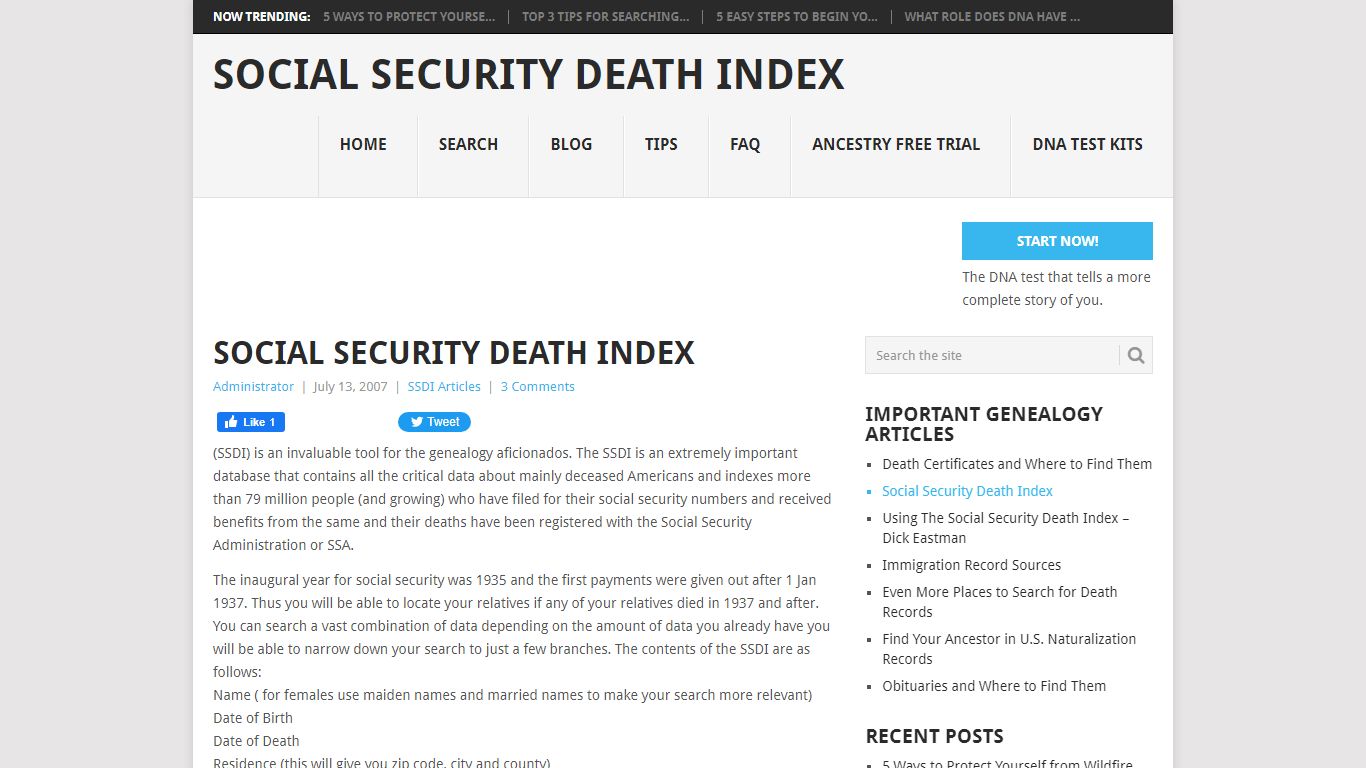
Task: Click the START NOW! button
Action: point(1057,241)
